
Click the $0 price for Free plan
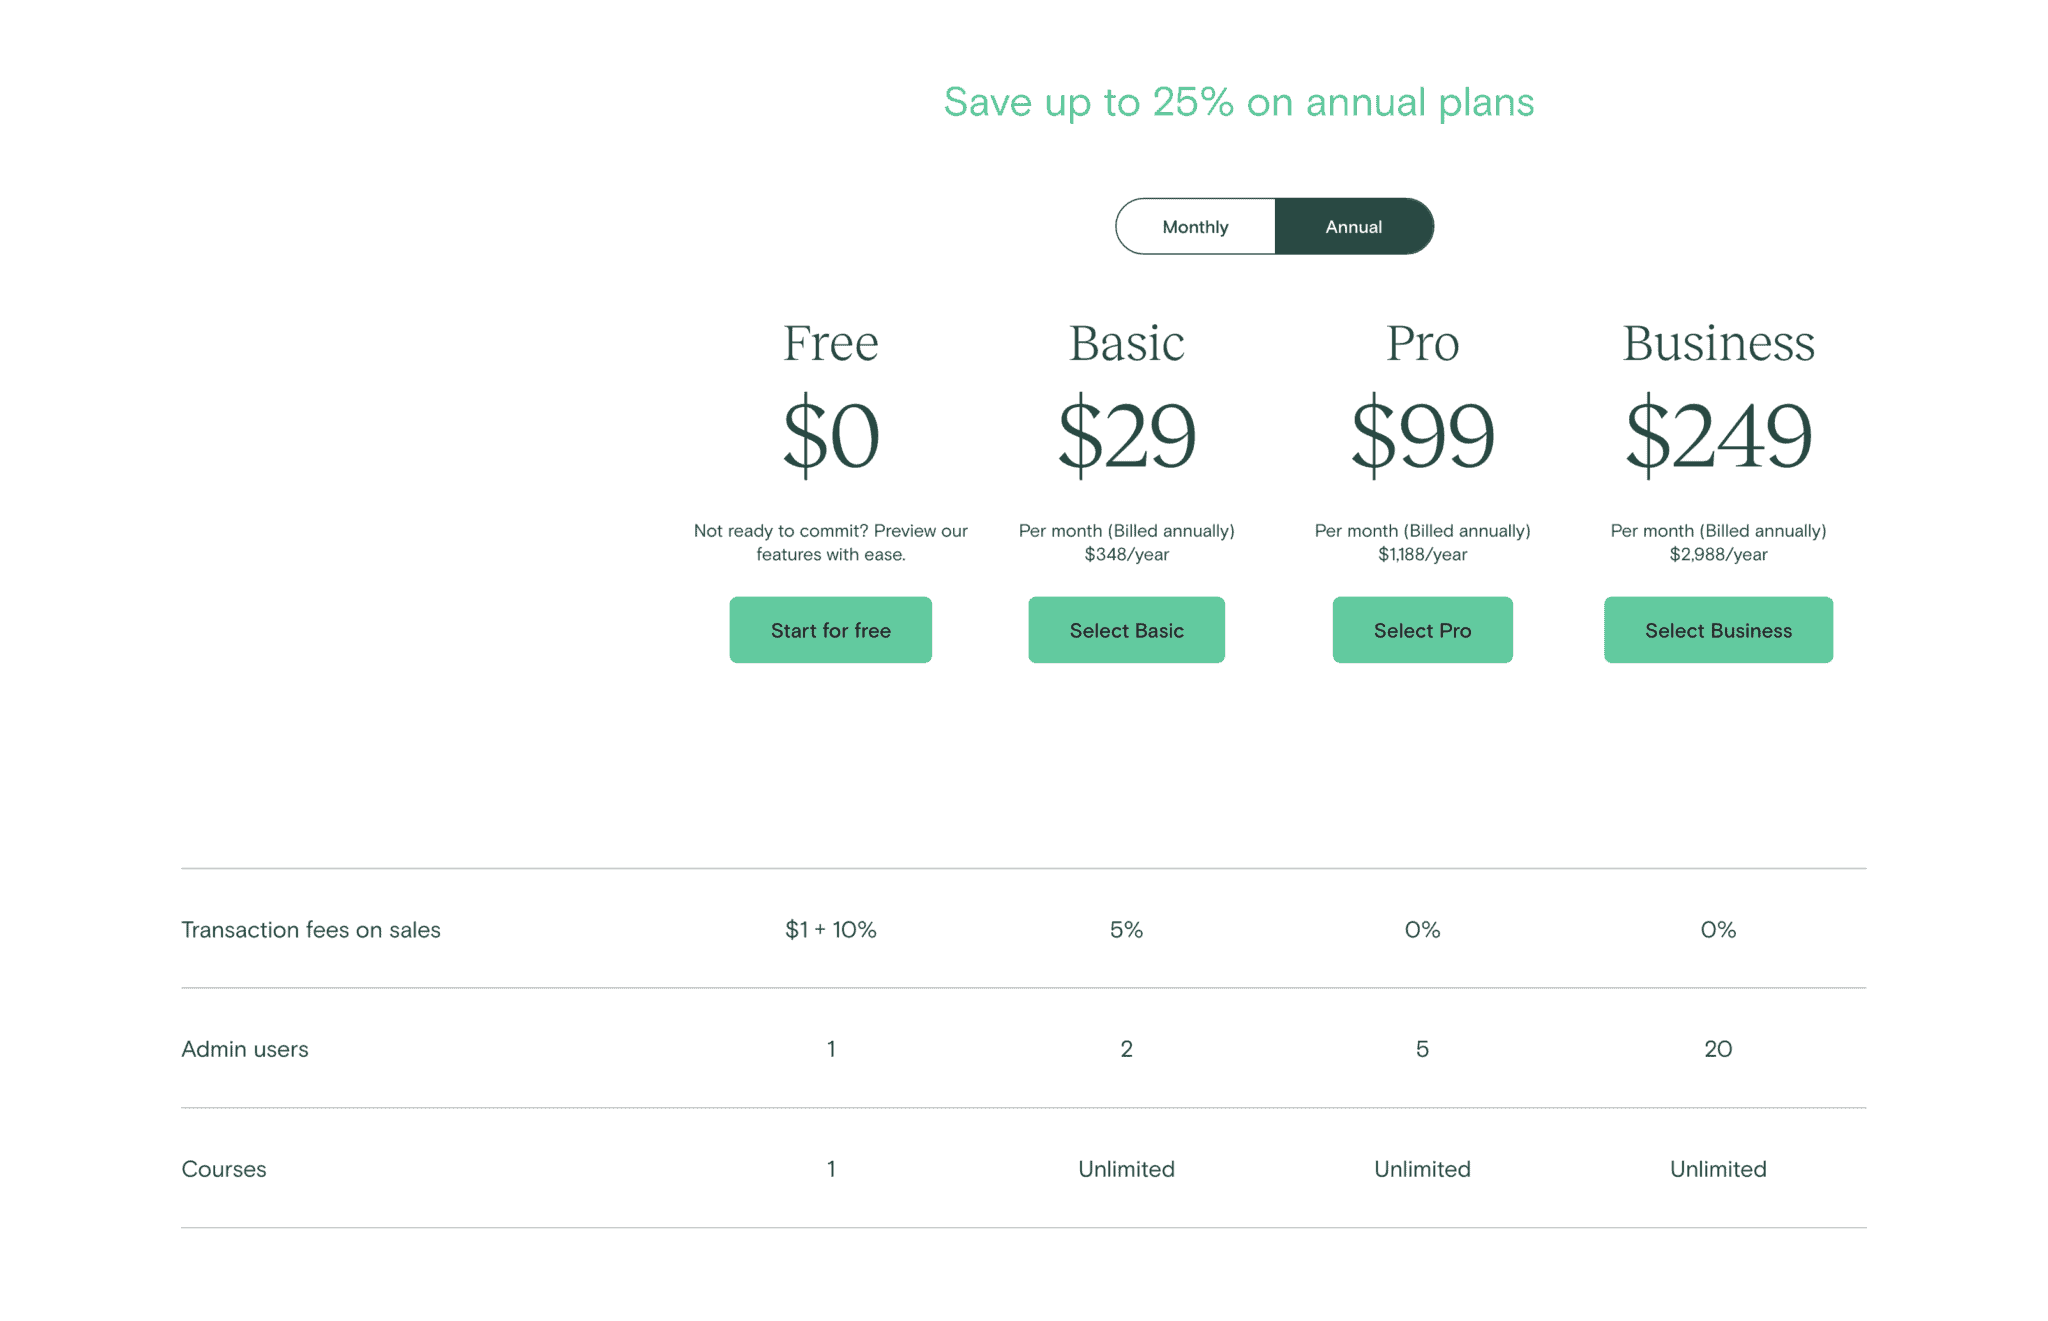click(x=830, y=434)
